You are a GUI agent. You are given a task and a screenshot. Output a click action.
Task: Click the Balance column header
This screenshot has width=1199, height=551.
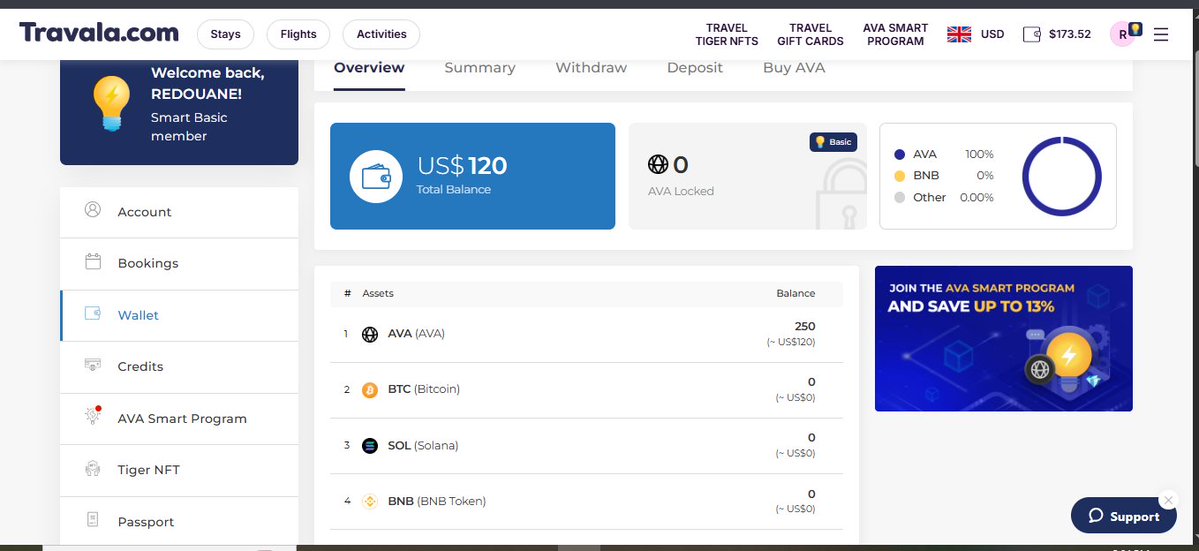[795, 293]
